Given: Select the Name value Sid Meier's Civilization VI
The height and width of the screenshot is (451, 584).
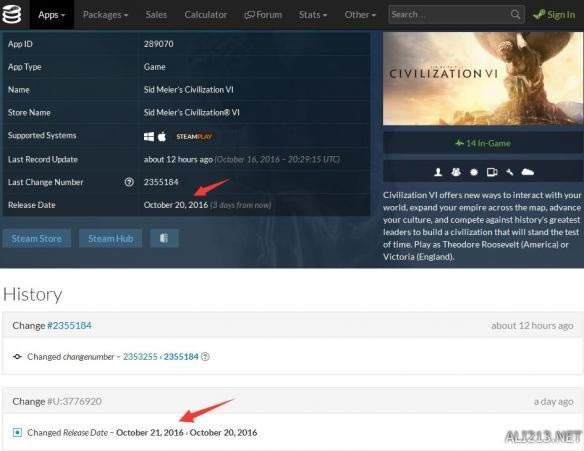Looking at the screenshot, I should coord(189,90).
